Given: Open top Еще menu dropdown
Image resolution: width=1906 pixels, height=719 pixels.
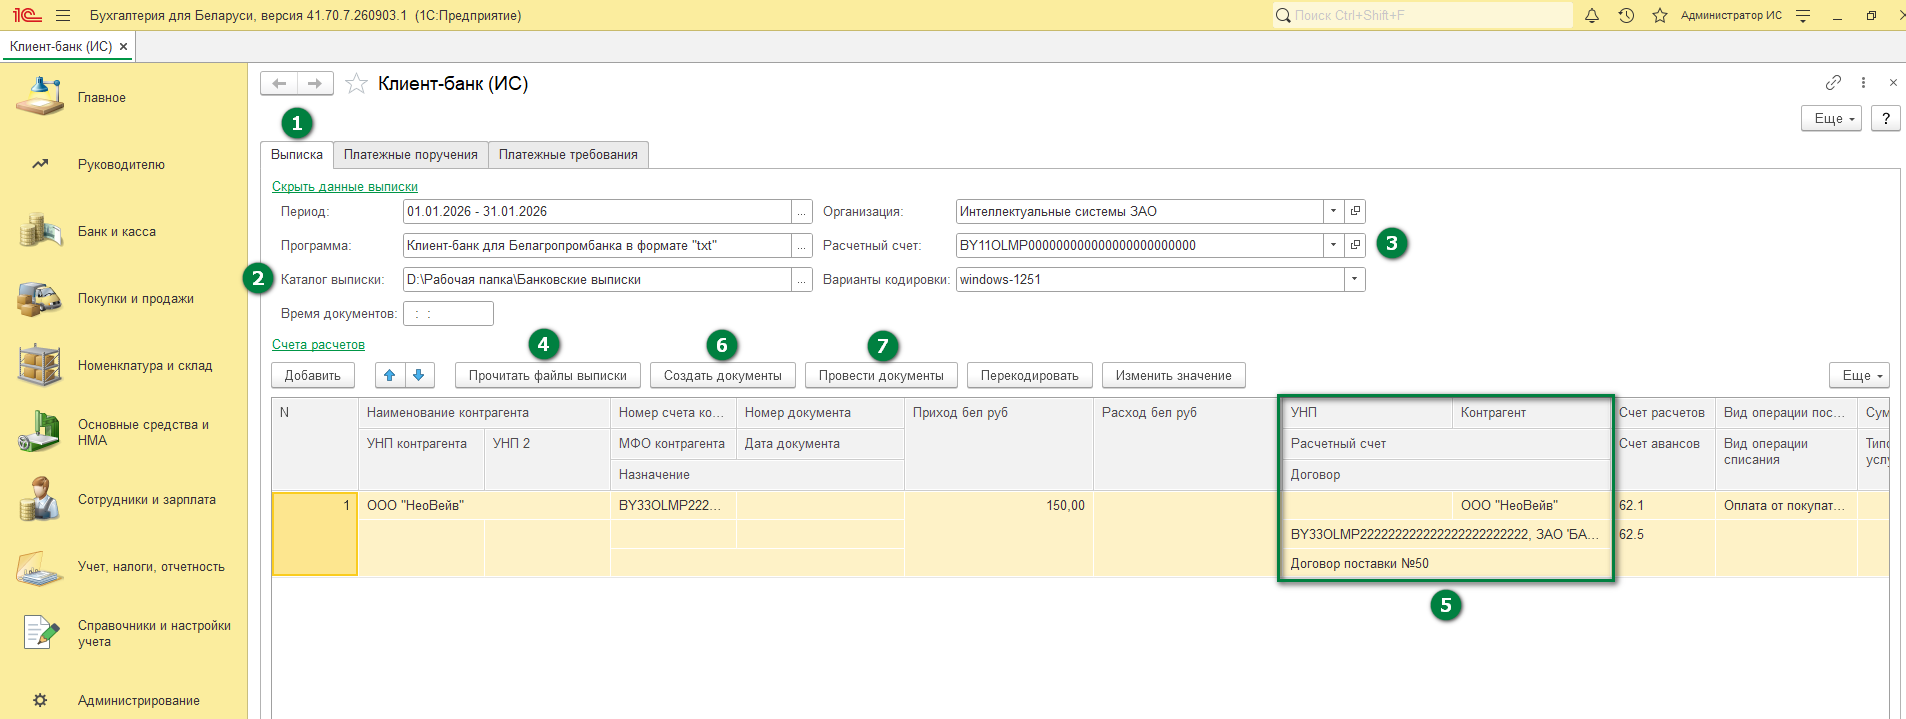Looking at the screenshot, I should (1831, 118).
